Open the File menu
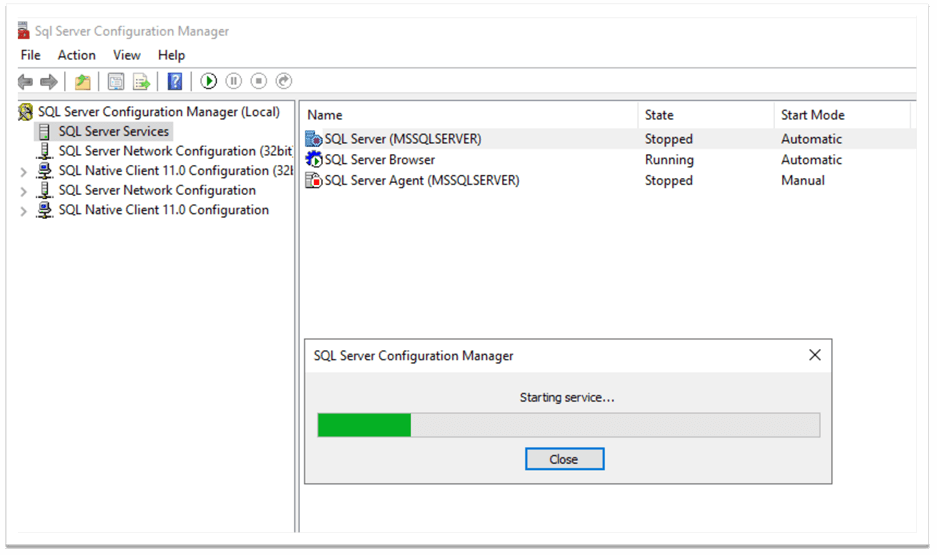This screenshot has width=937, height=555. pos(30,55)
